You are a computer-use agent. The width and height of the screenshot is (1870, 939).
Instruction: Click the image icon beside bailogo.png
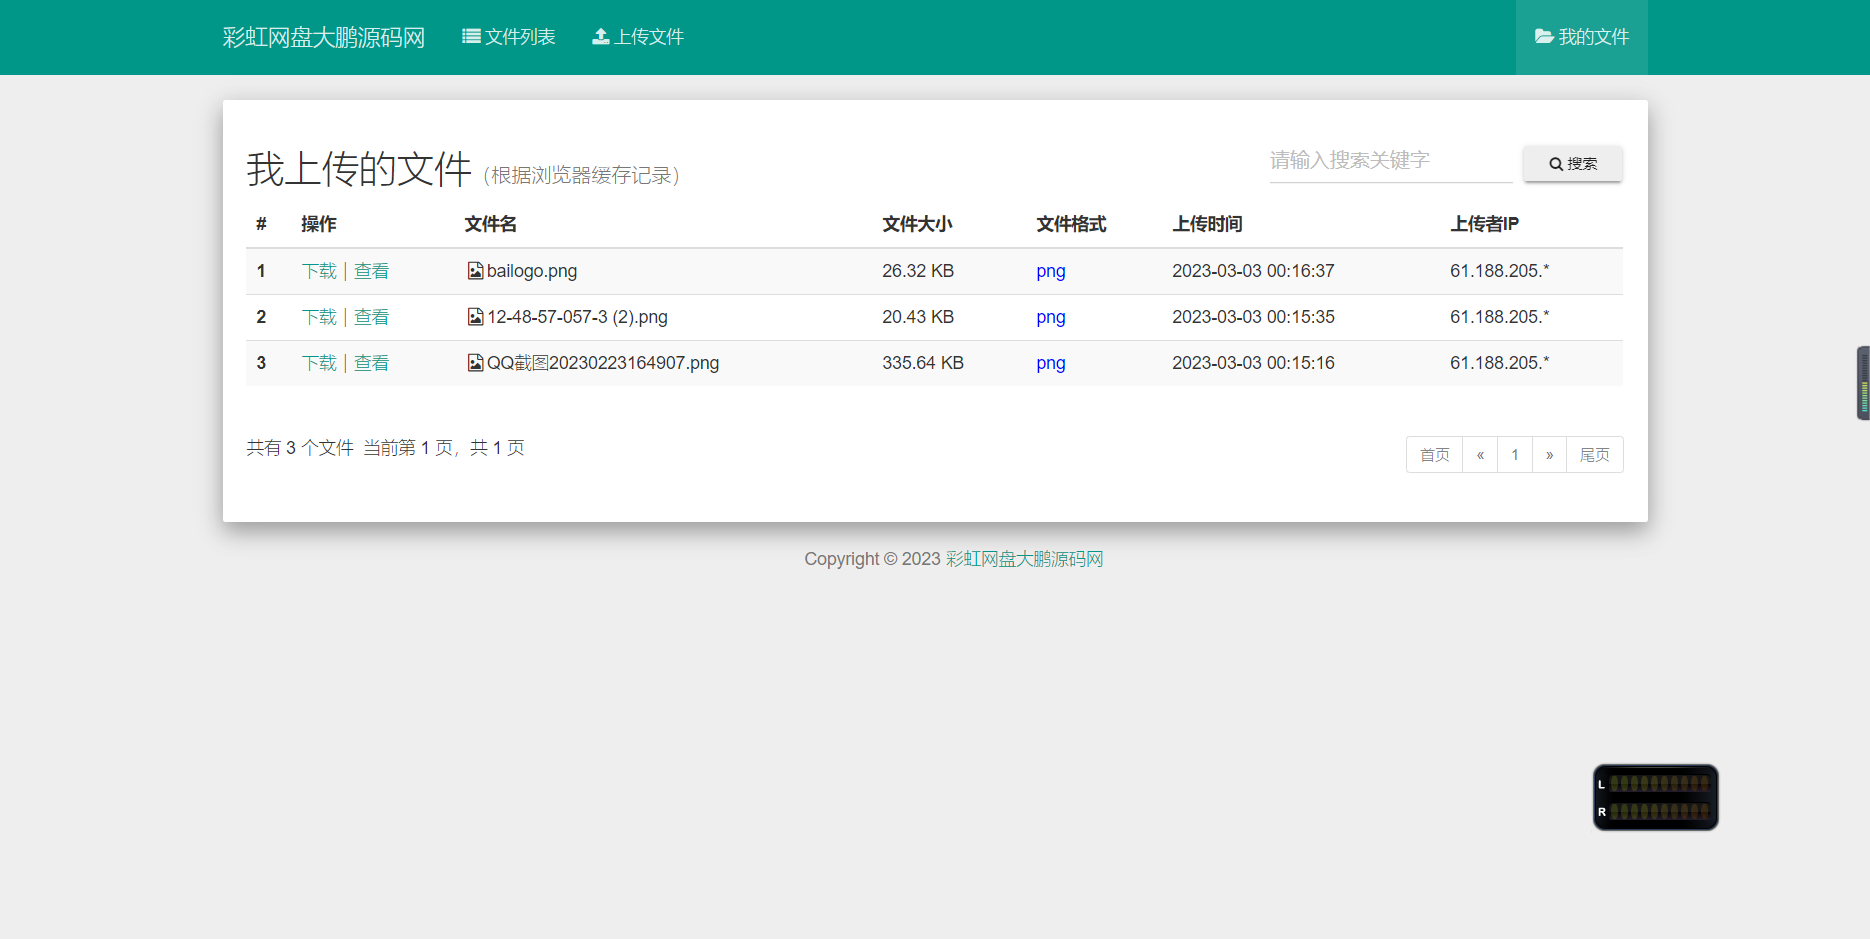[474, 270]
